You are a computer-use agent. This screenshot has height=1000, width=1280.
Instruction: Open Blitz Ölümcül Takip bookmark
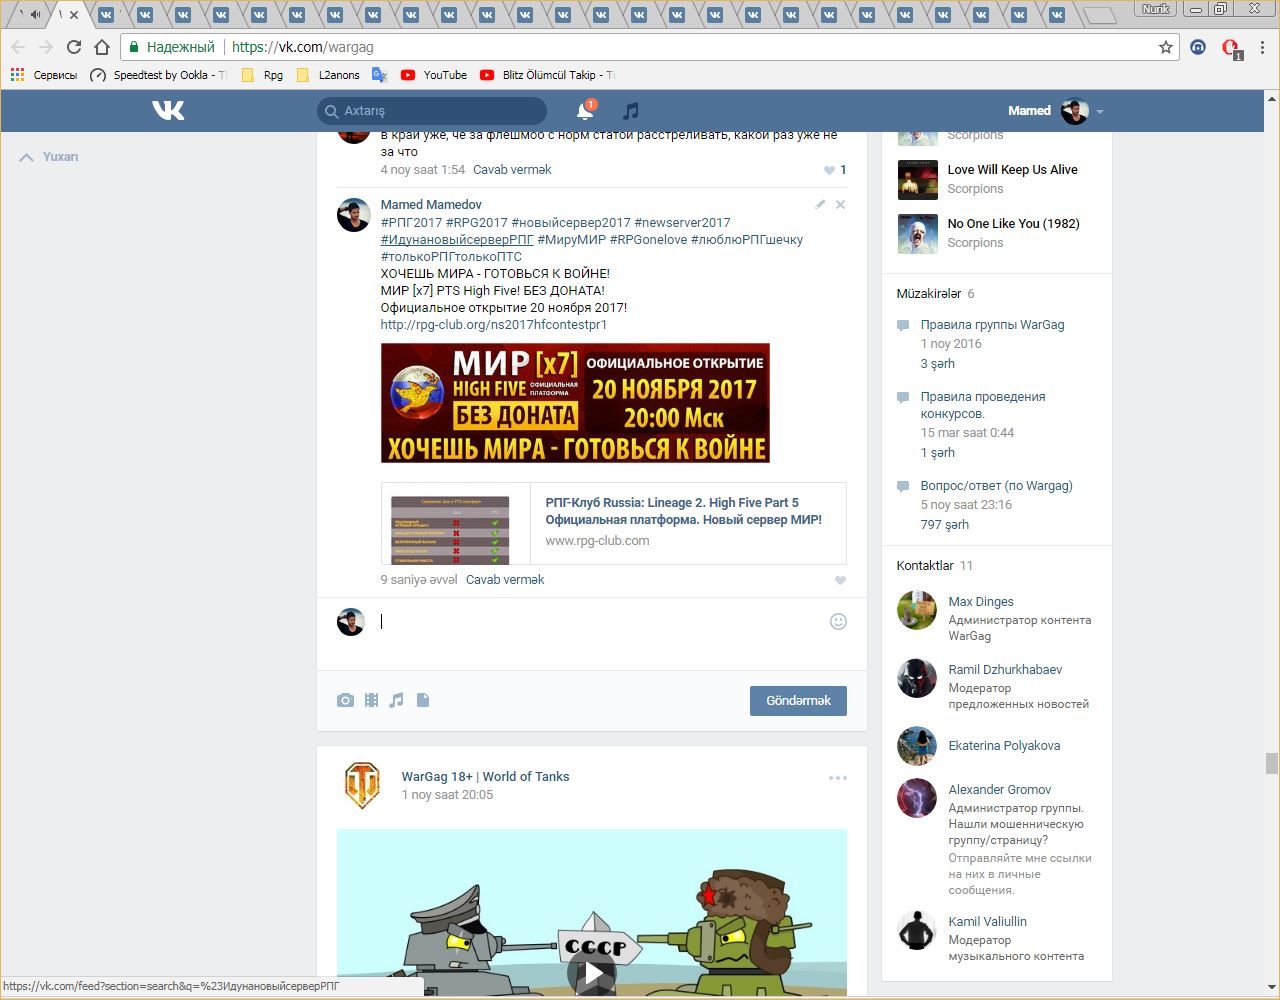547,75
